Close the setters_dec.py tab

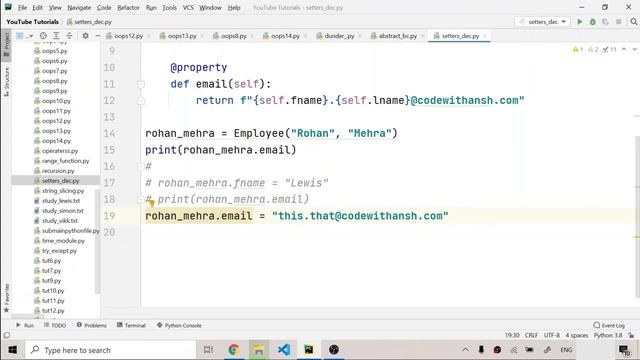[x=484, y=36]
